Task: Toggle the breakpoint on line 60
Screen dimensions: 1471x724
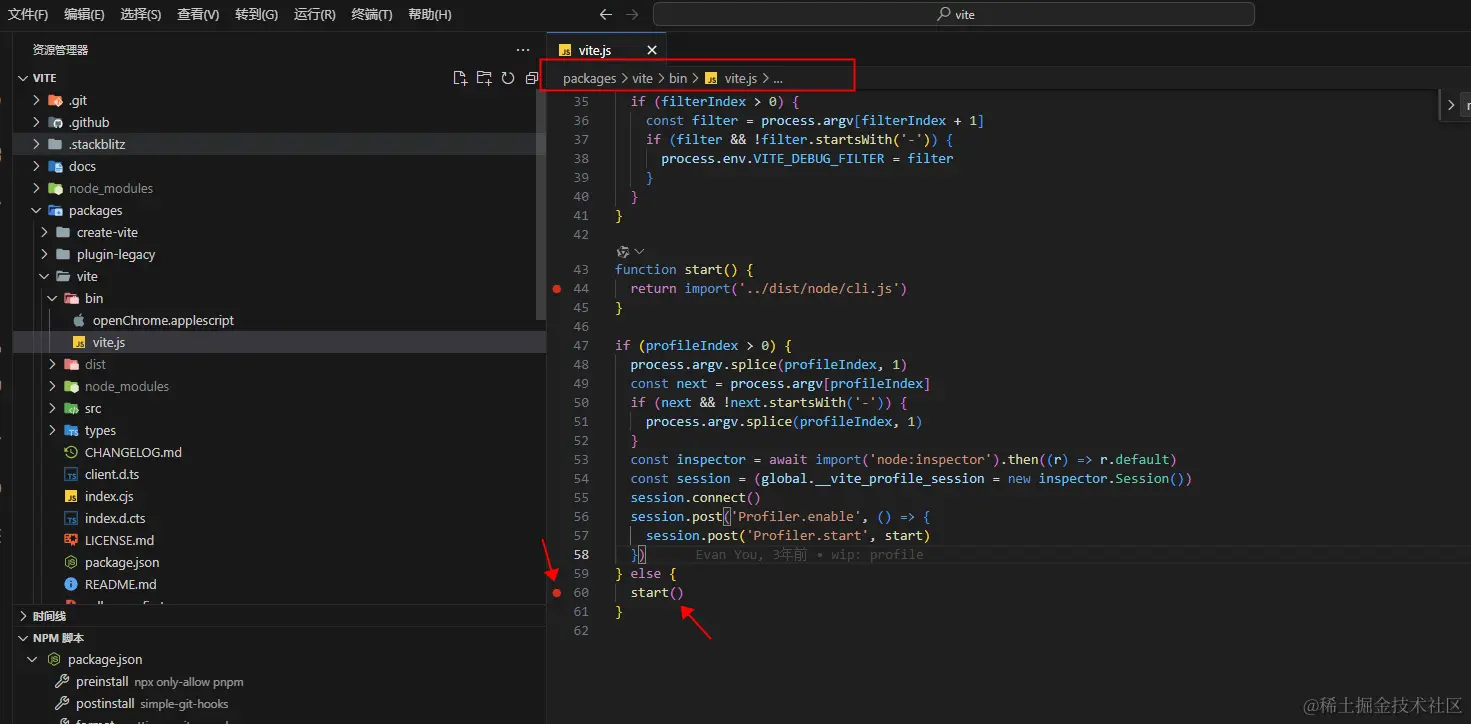Action: [557, 593]
